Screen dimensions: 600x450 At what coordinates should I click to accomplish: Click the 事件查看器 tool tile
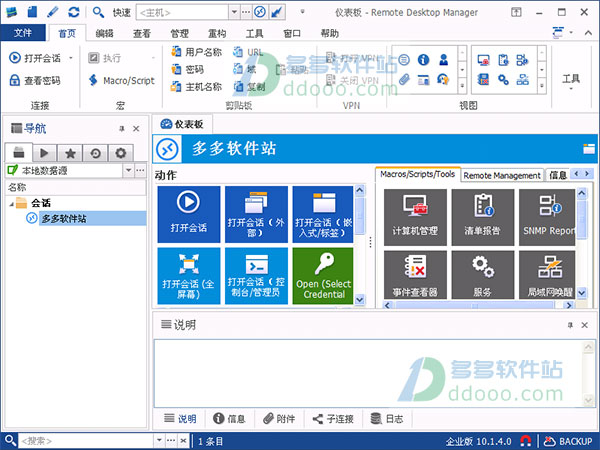click(x=415, y=274)
